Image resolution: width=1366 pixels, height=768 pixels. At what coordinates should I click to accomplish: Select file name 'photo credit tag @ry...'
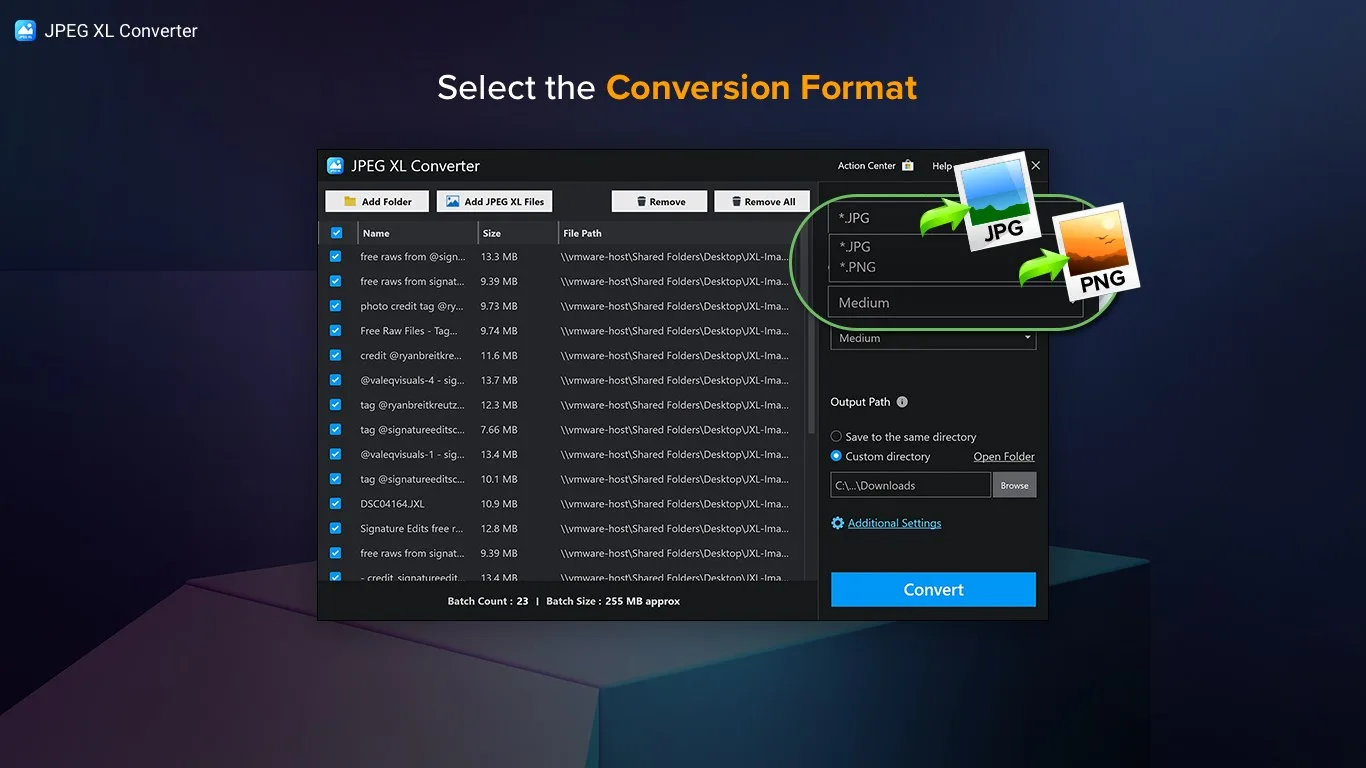point(412,306)
